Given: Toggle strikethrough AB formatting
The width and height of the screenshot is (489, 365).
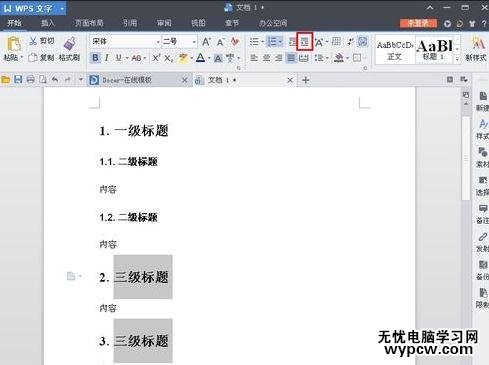Looking at the screenshot, I should tap(136, 58).
